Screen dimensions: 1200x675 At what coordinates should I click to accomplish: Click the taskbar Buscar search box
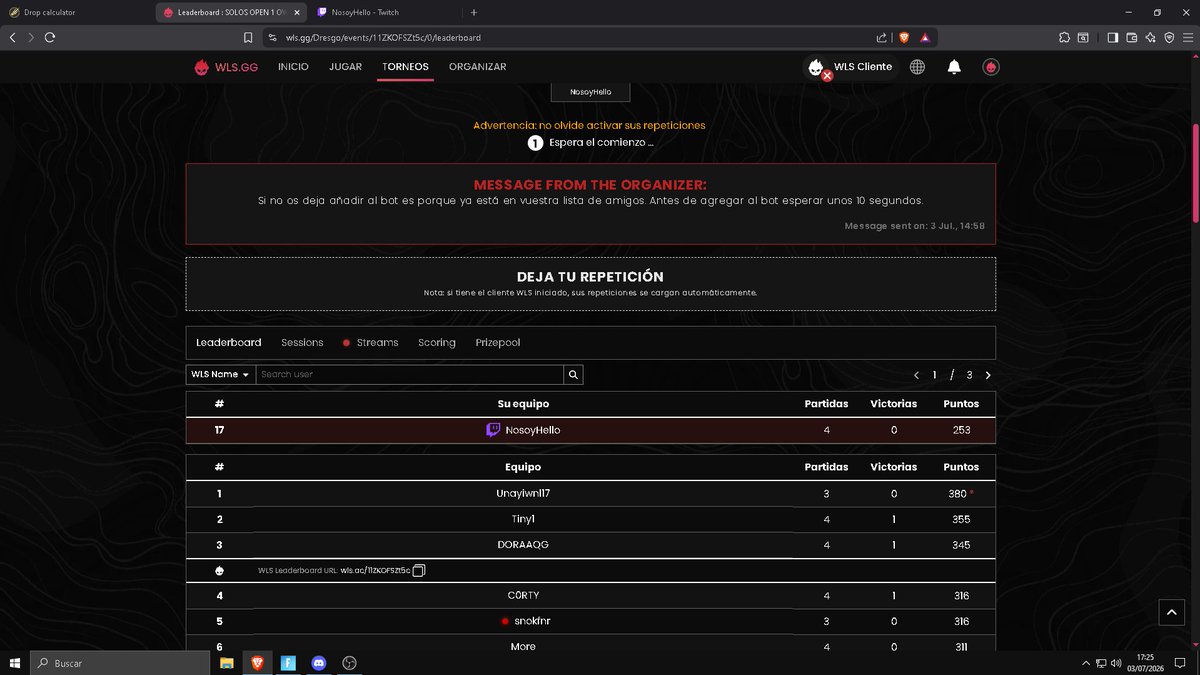tap(120, 663)
